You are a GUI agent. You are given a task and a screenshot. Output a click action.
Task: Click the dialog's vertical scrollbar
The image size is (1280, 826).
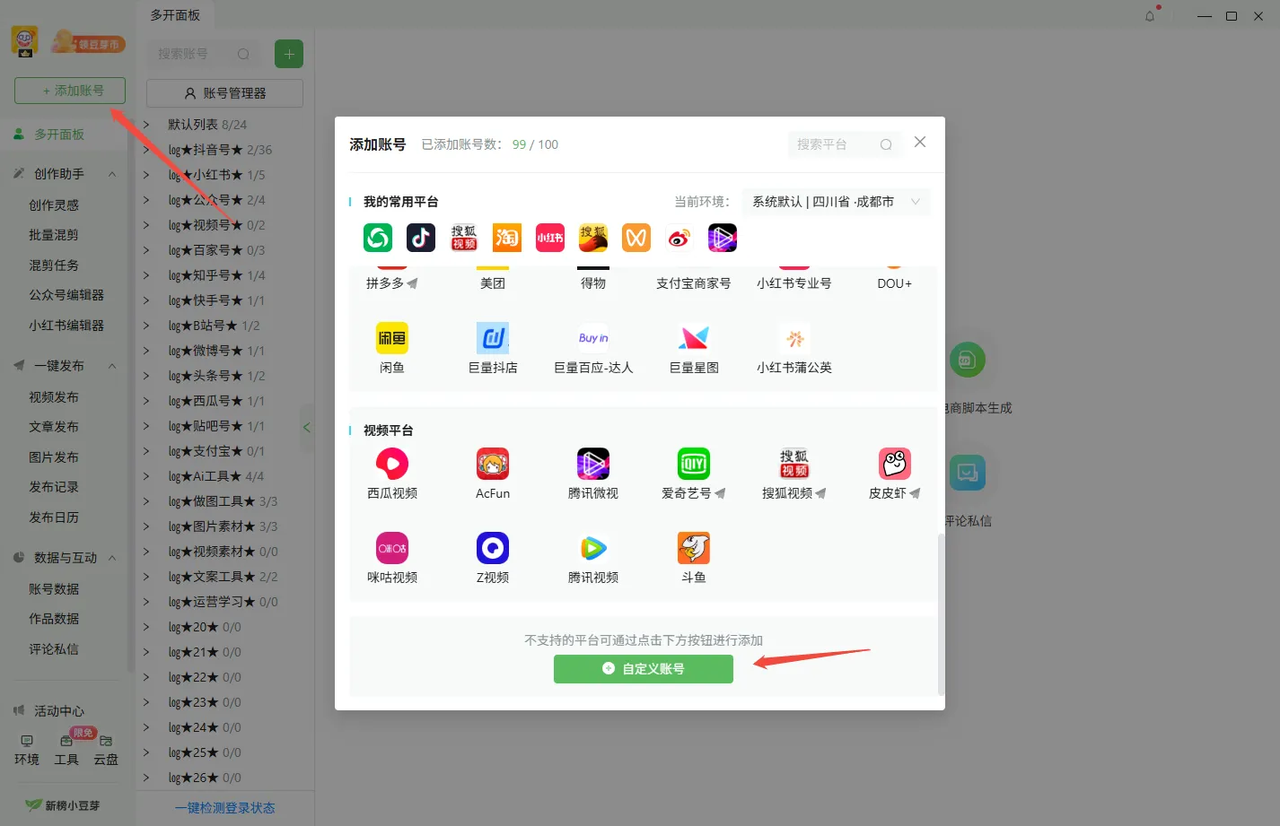(939, 613)
